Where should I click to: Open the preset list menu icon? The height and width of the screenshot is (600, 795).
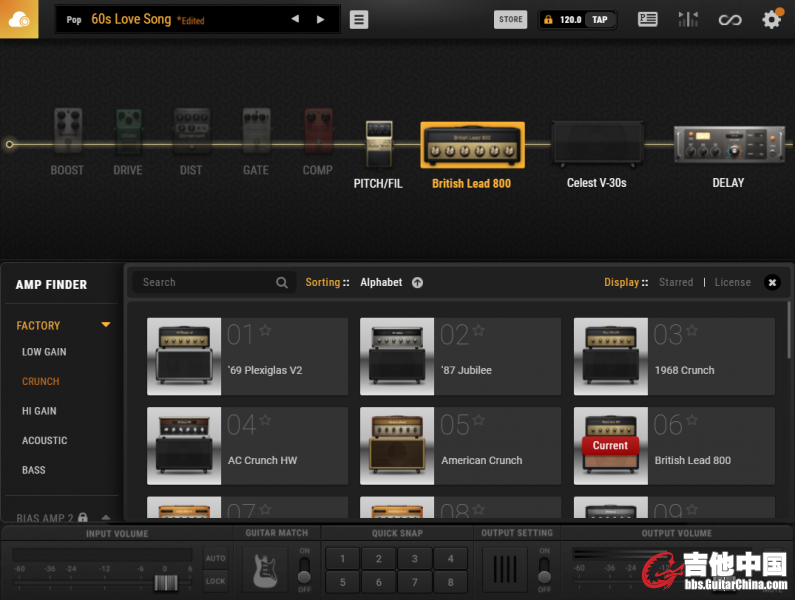tap(359, 20)
